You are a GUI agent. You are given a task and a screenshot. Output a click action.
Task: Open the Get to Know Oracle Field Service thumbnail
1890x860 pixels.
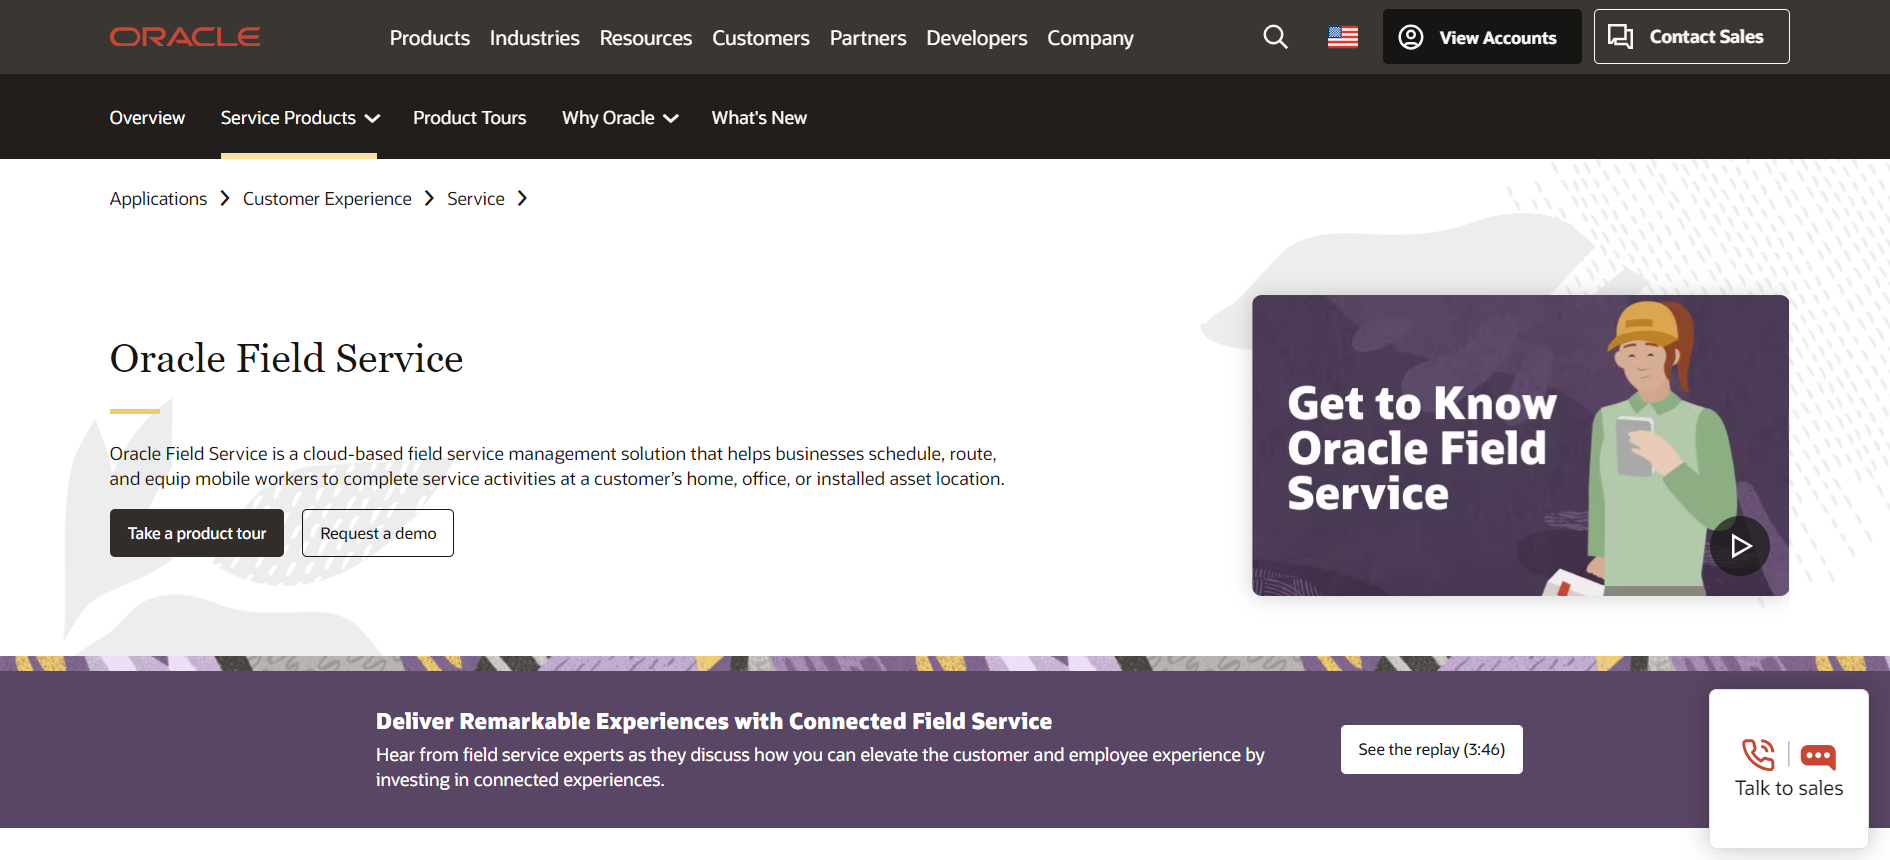click(1520, 445)
